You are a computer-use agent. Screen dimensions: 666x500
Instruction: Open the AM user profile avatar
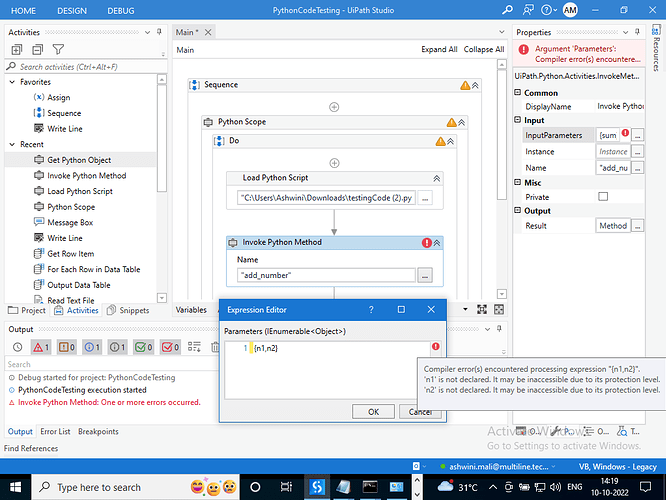tap(570, 10)
